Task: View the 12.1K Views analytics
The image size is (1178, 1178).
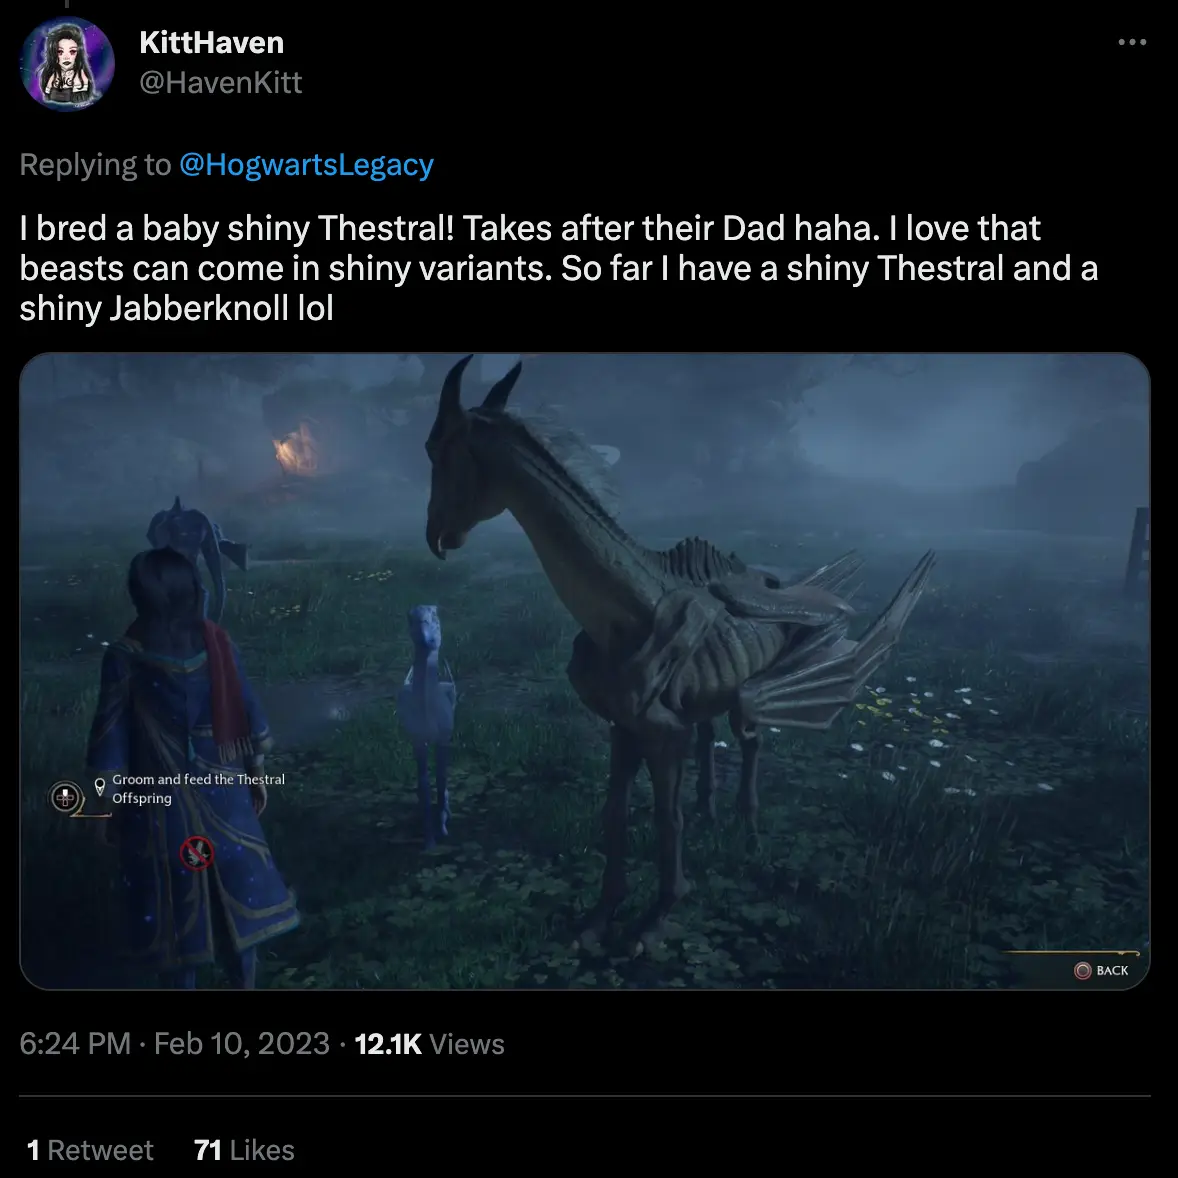Action: 430,1043
